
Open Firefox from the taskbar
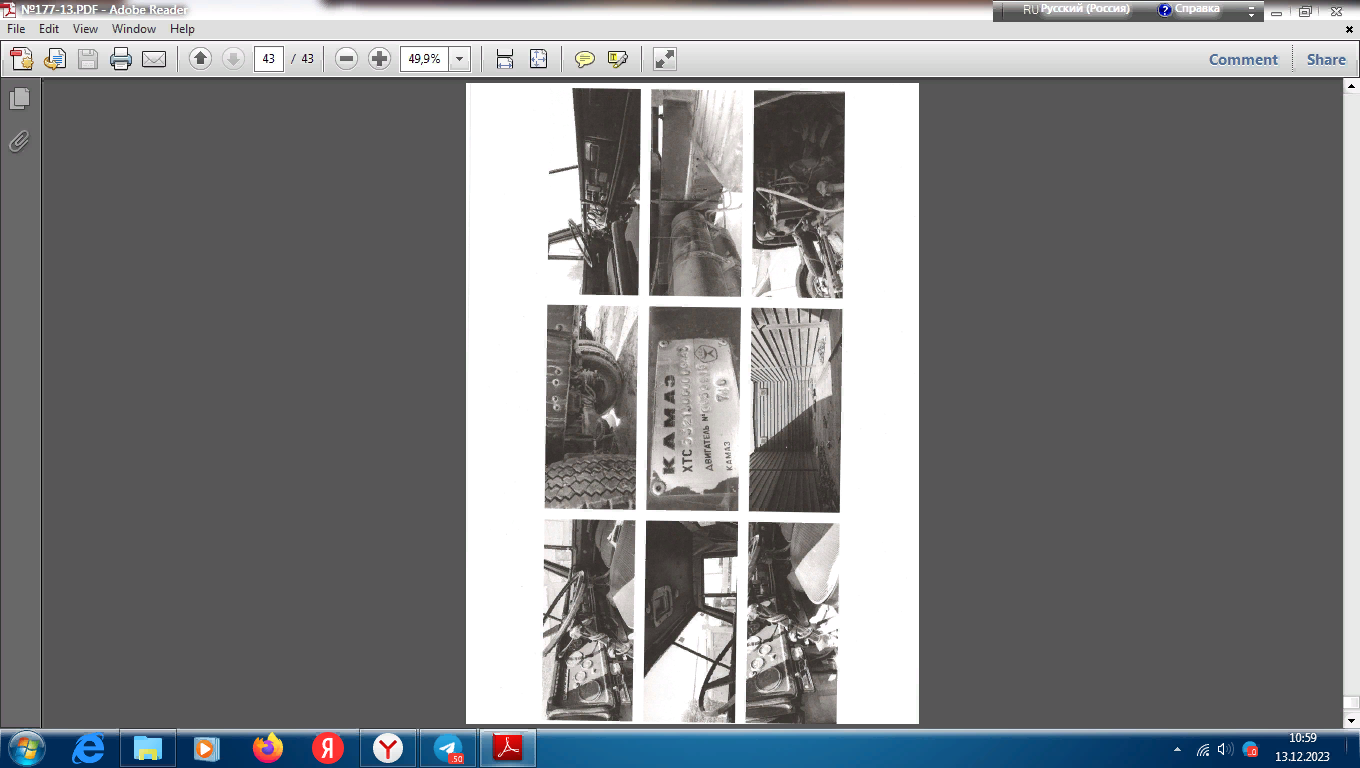[x=268, y=748]
